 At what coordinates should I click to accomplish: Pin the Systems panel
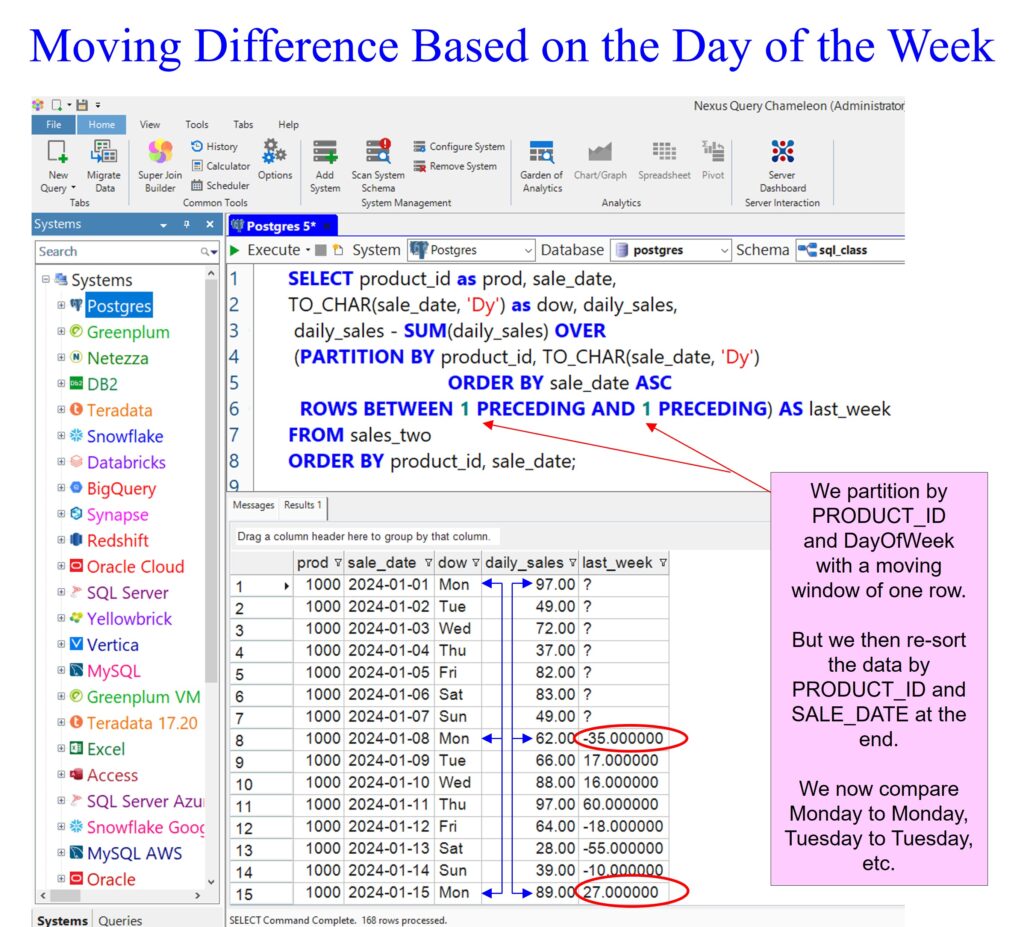point(186,225)
